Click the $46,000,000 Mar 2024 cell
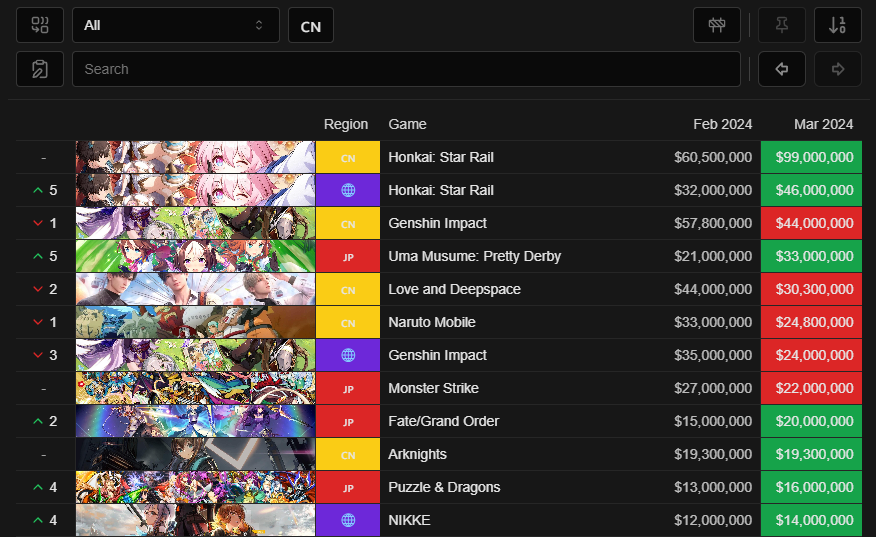 coord(811,190)
